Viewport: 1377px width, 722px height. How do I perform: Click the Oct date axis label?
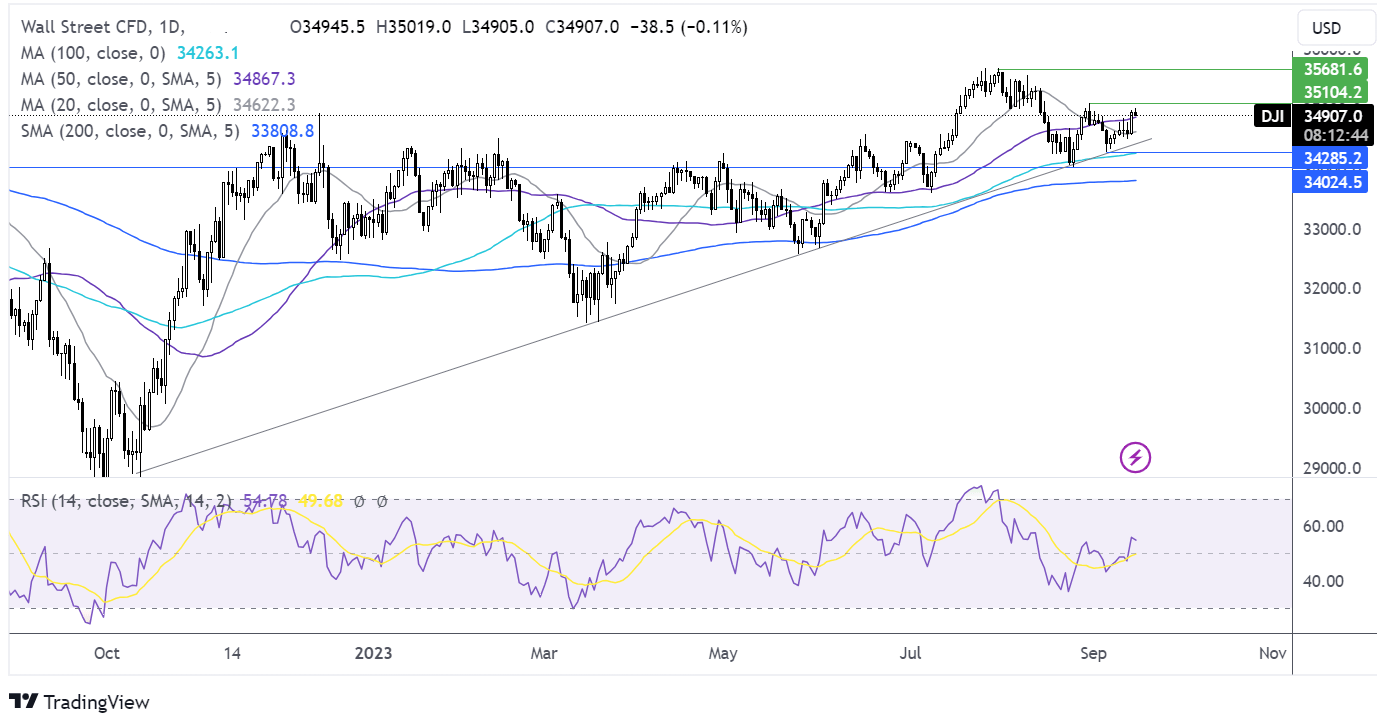(x=106, y=653)
